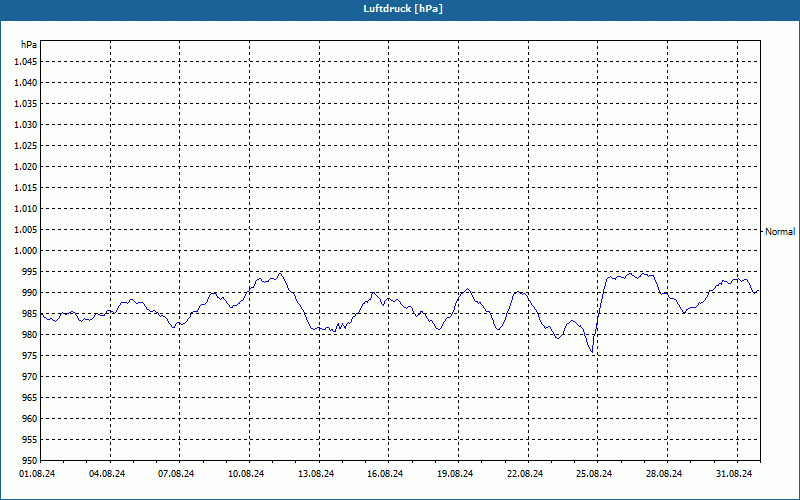Click the 1.000 y-axis value
Image resolution: width=800 pixels, height=500 pixels.
click(x=26, y=251)
